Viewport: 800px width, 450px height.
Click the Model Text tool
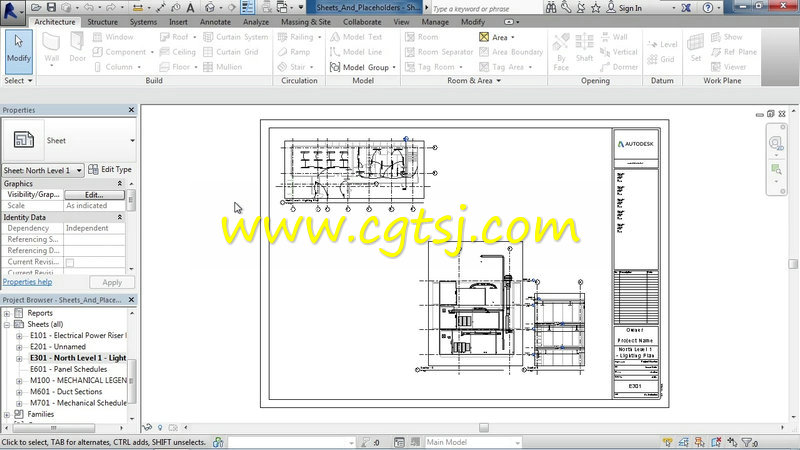[x=356, y=37]
